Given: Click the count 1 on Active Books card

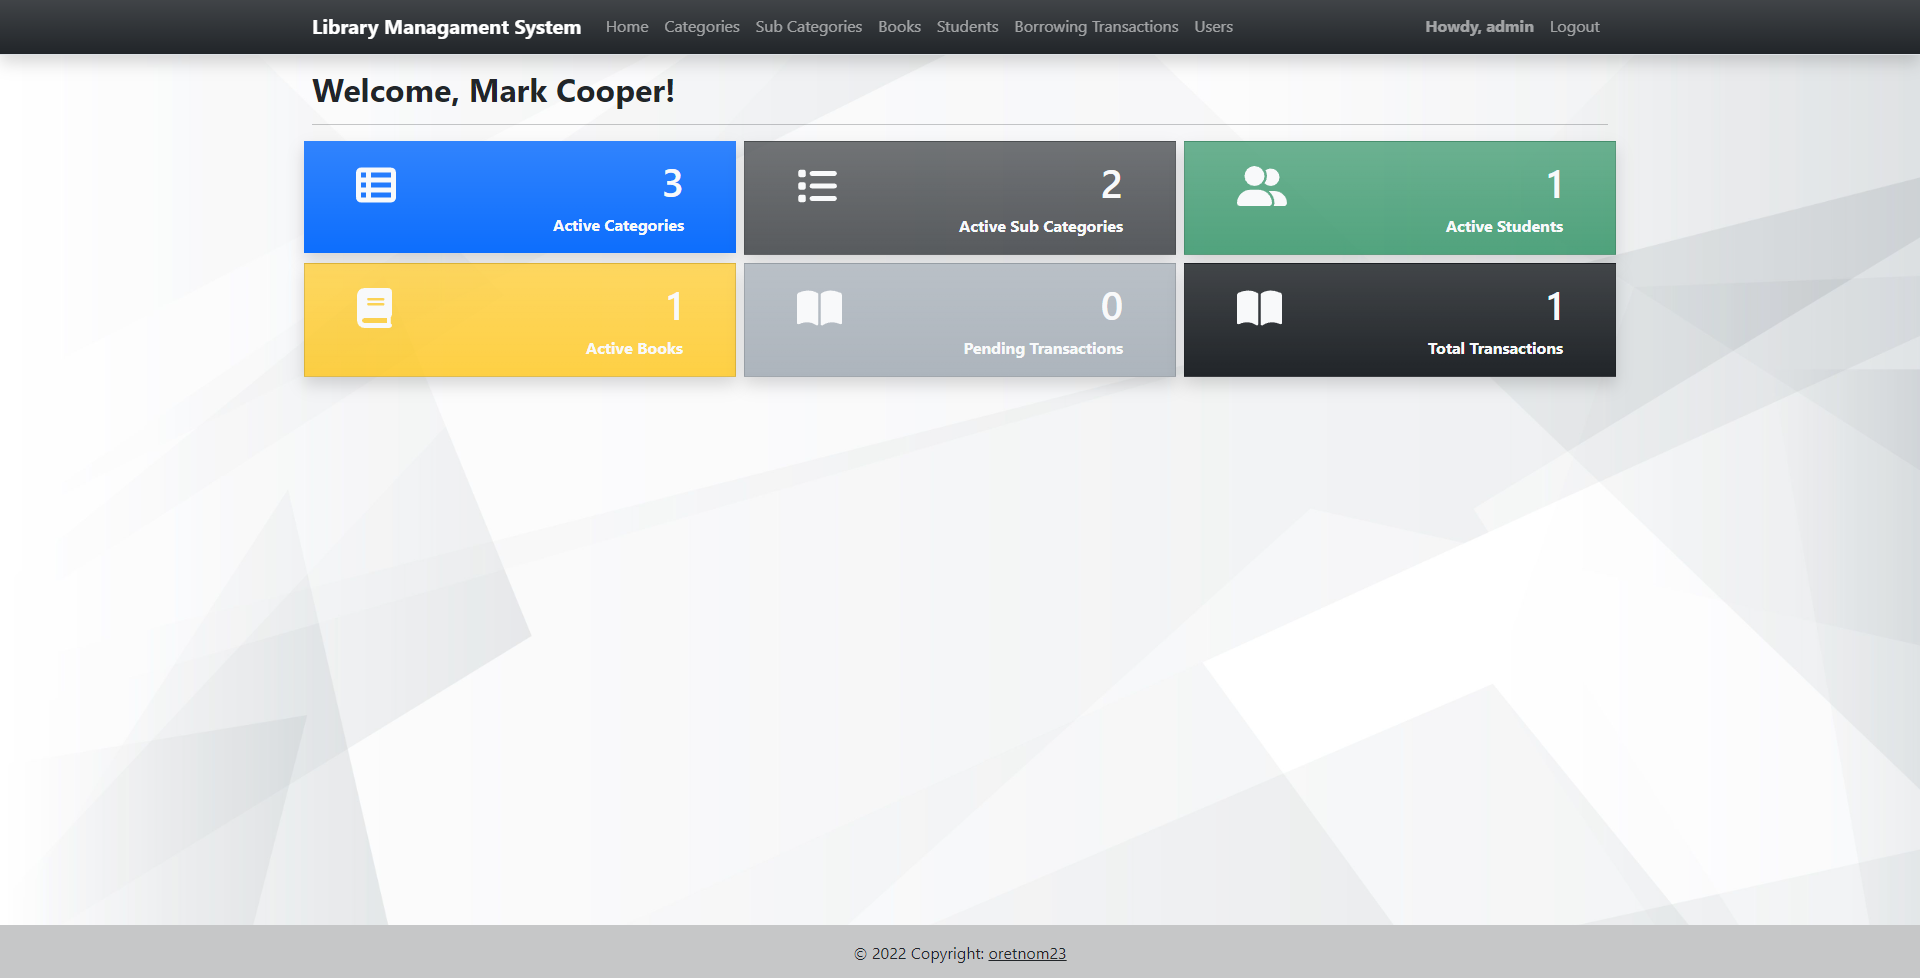Looking at the screenshot, I should click(x=675, y=307).
